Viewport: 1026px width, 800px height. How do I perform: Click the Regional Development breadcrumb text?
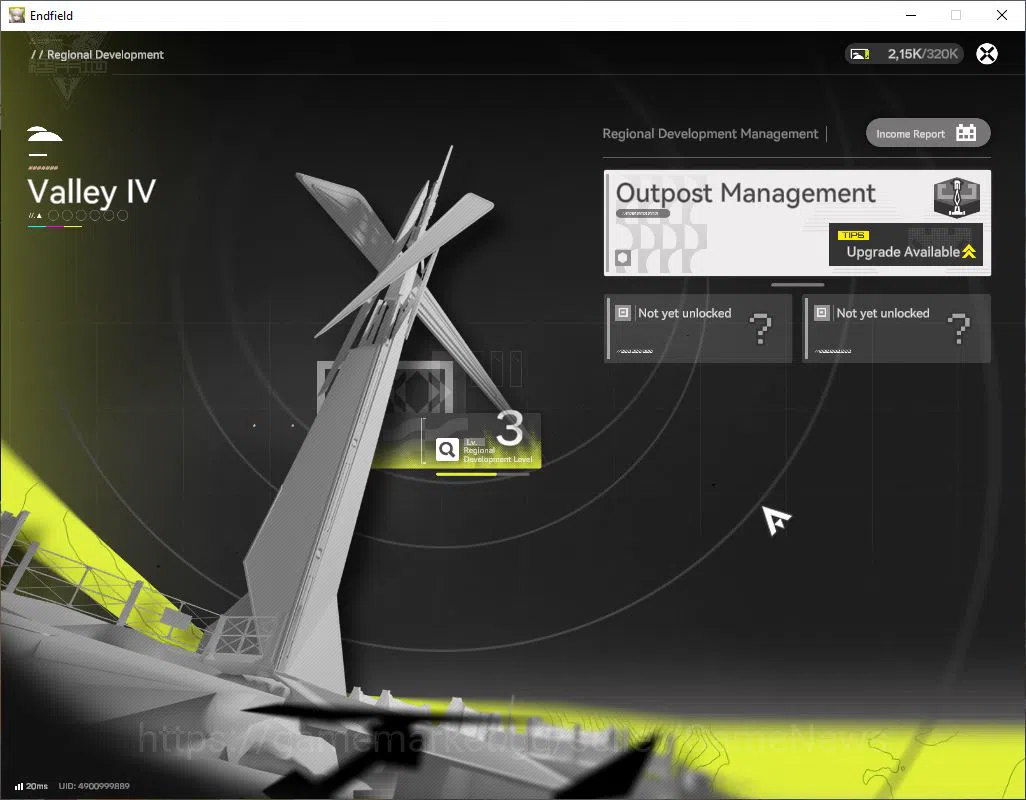(105, 55)
